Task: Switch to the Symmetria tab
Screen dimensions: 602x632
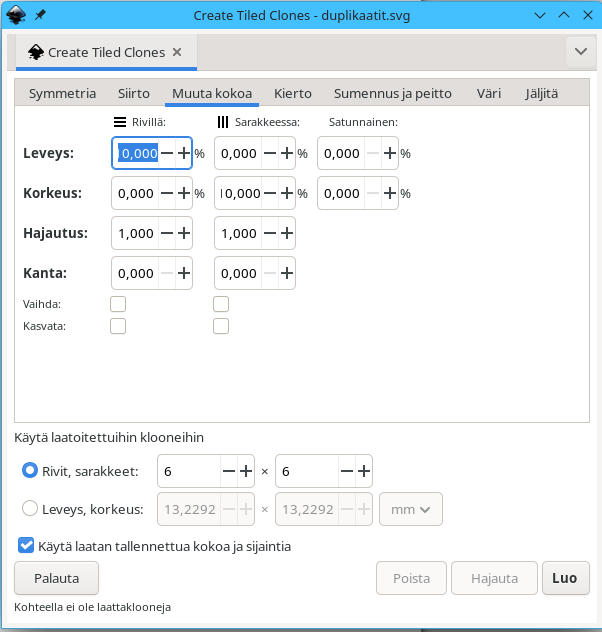Action: coord(62,93)
